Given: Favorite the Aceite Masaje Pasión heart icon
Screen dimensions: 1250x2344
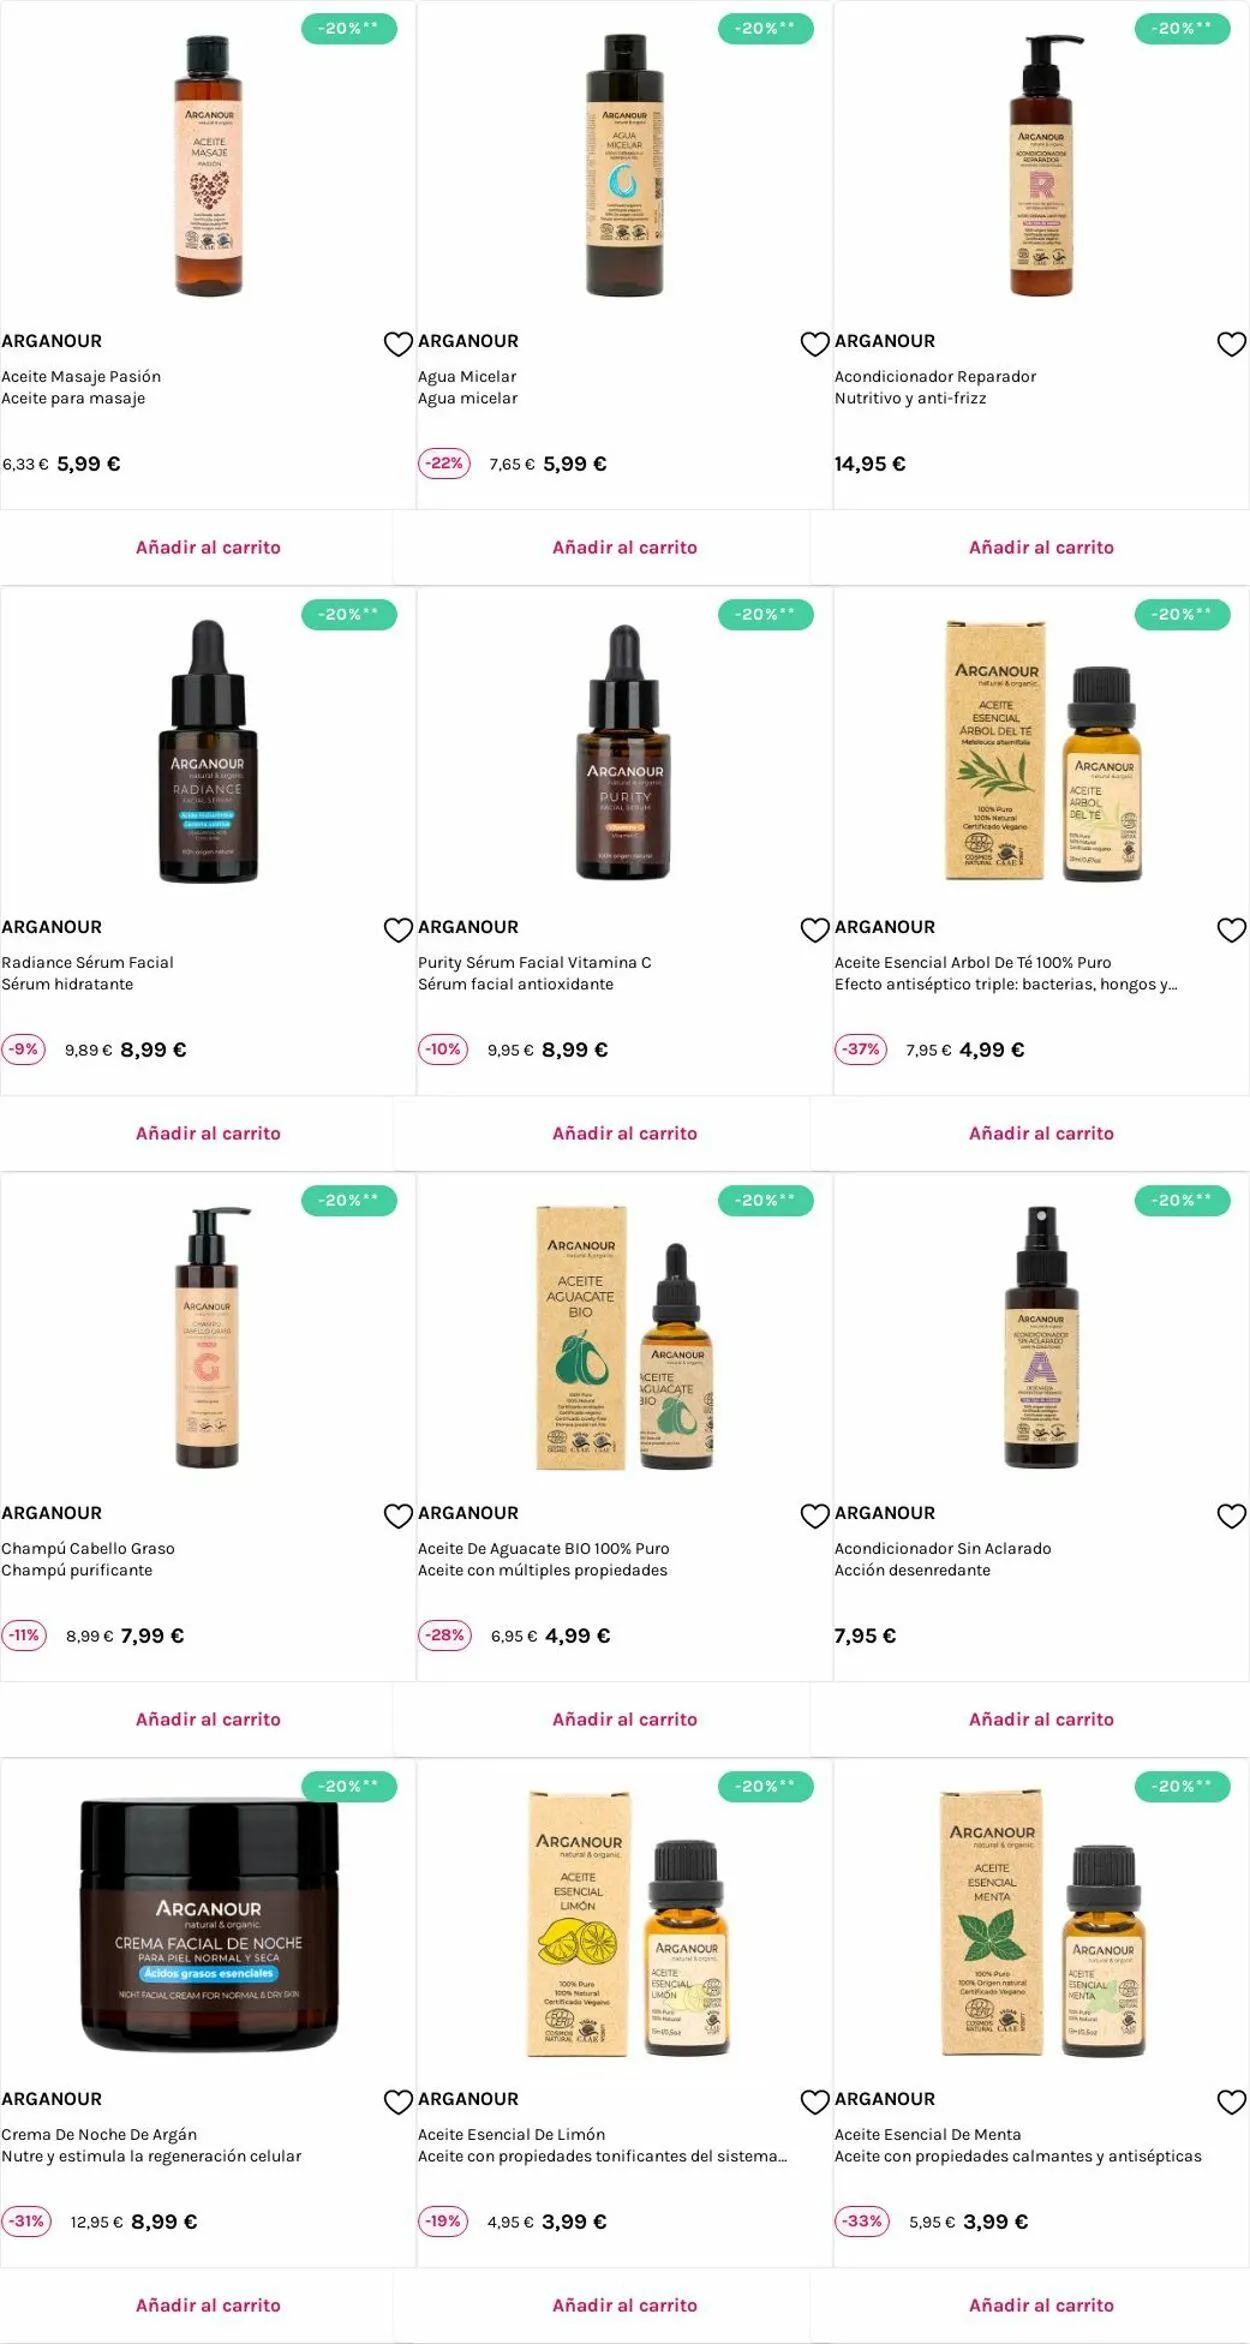Looking at the screenshot, I should click(398, 344).
